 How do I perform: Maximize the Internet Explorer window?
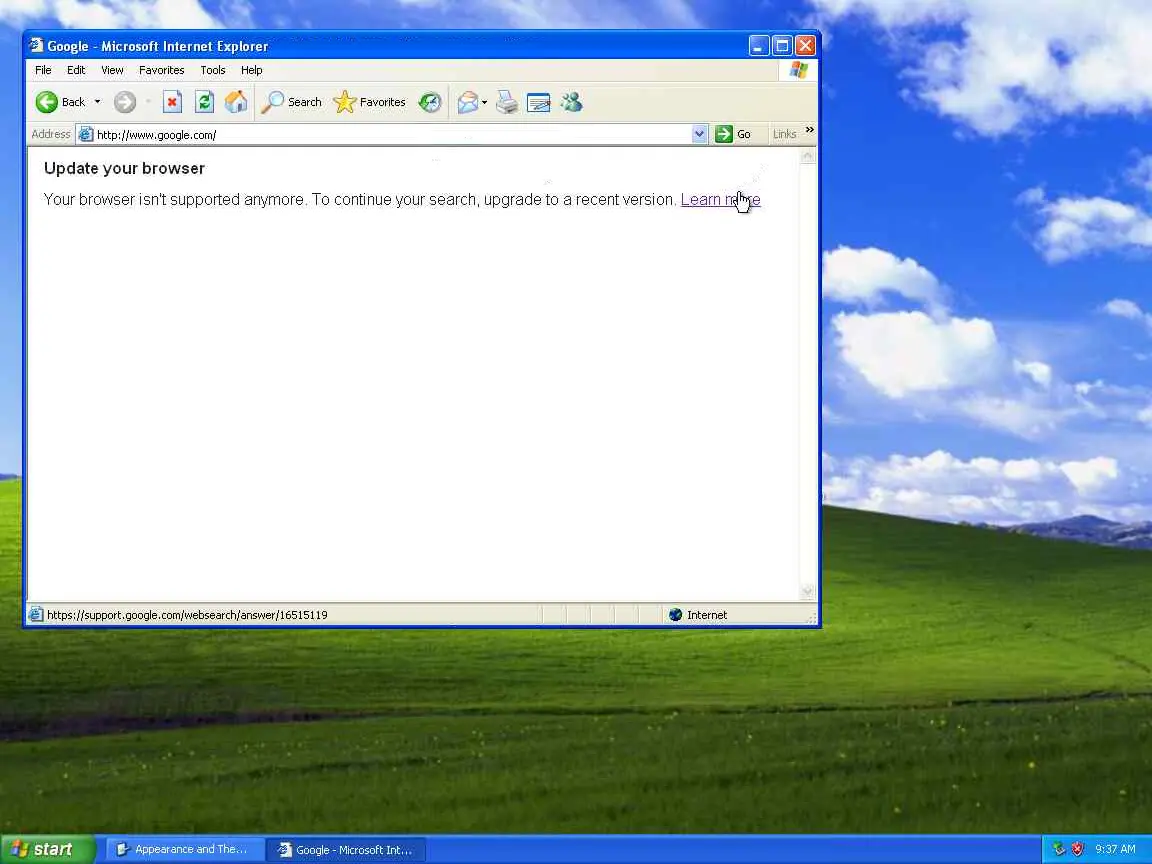coord(782,46)
